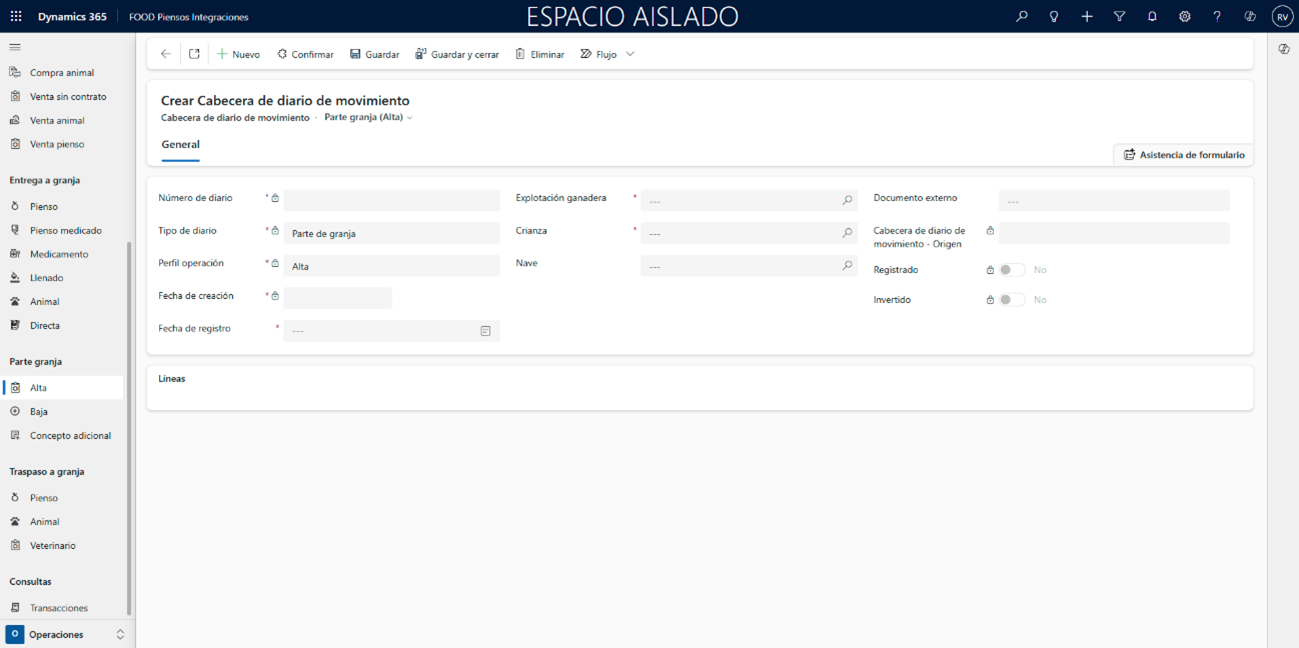Viewport: 1299px width, 648px height.
Task: Select the General tab
Action: 180,145
